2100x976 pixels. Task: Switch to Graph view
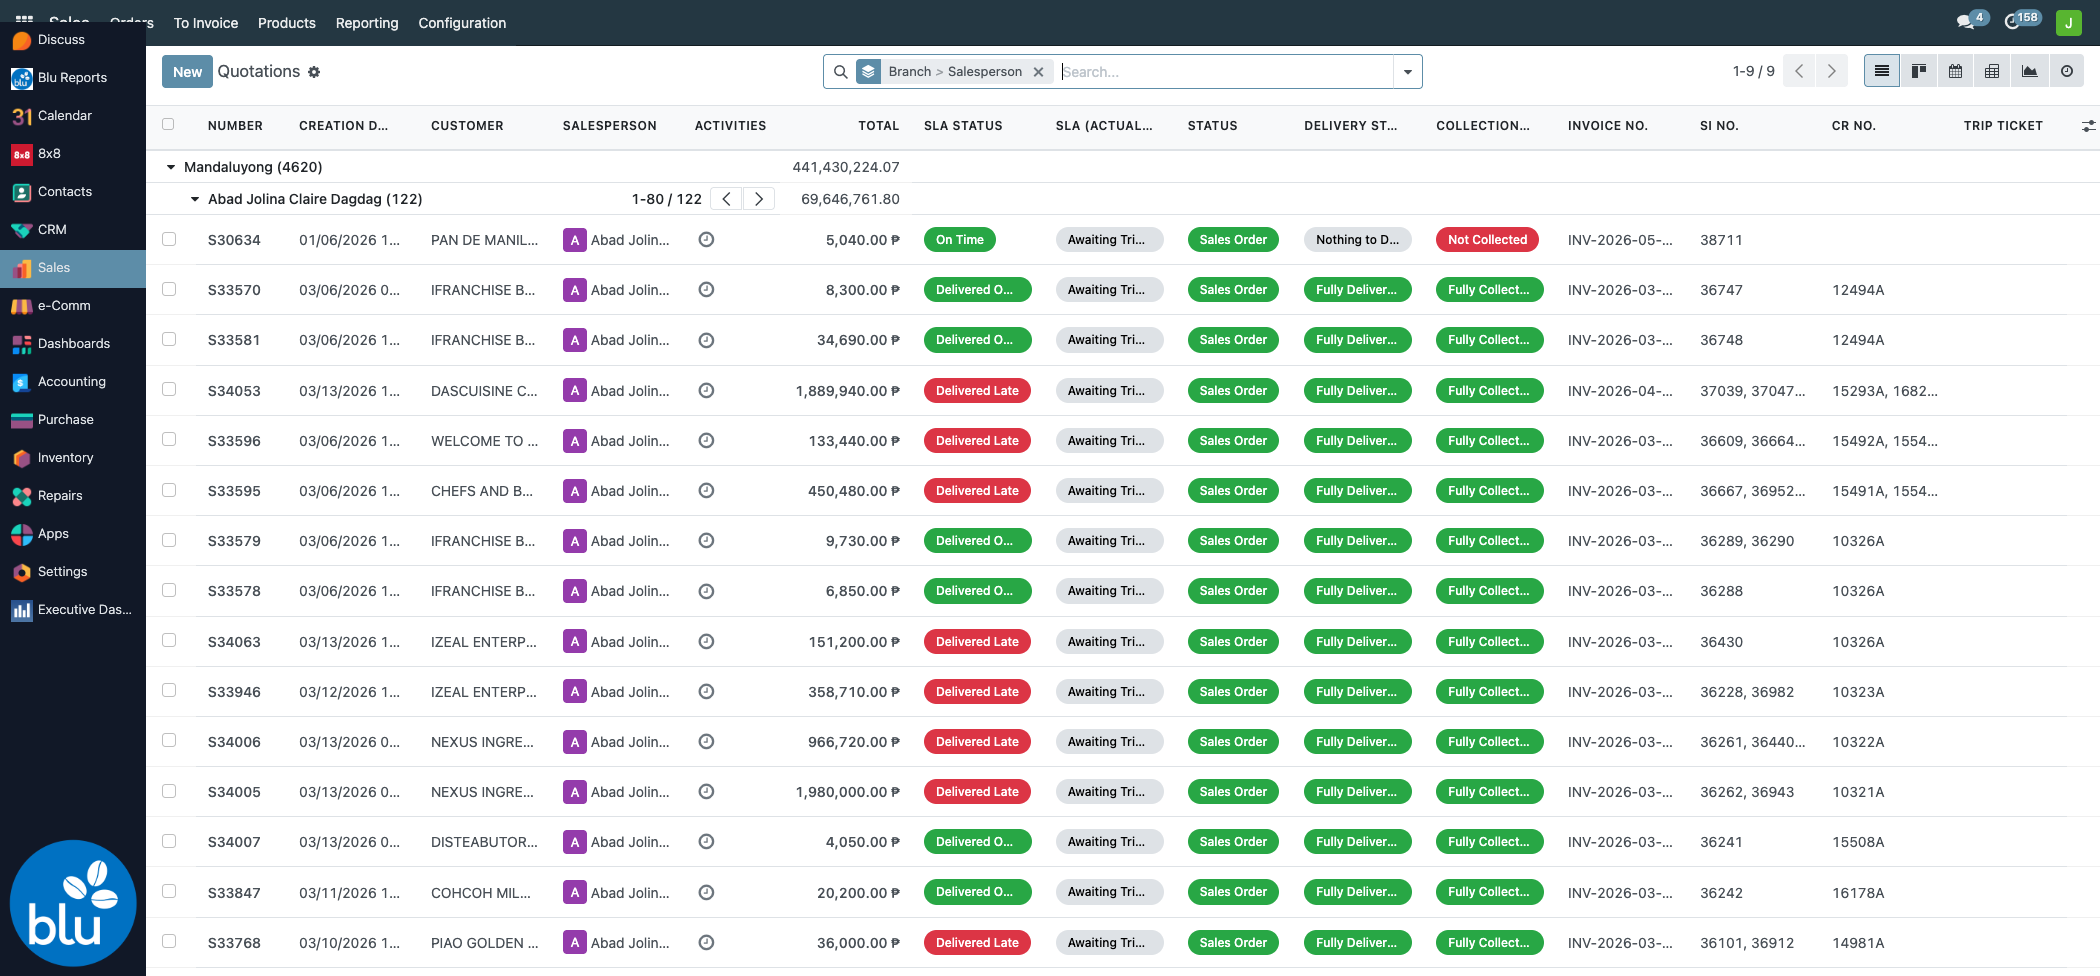[2029, 71]
